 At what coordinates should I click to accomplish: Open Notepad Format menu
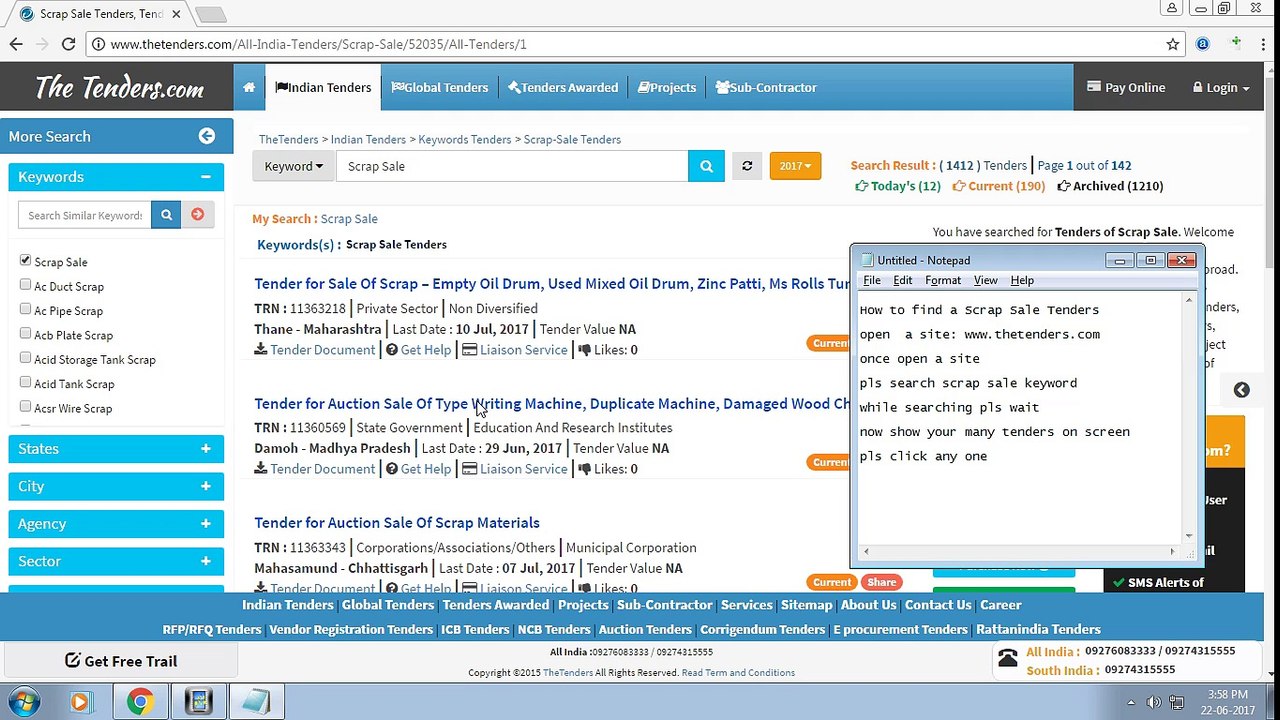point(943,280)
